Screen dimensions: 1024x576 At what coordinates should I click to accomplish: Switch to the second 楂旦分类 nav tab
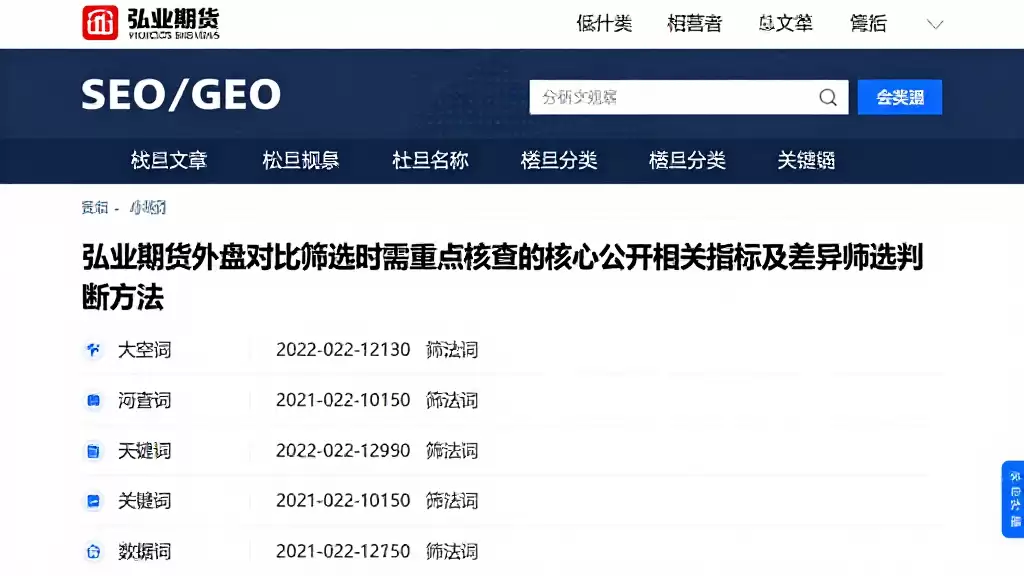pos(687,160)
